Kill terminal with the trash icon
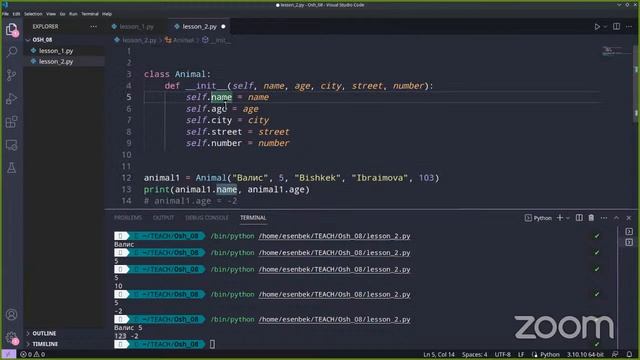 591,218
